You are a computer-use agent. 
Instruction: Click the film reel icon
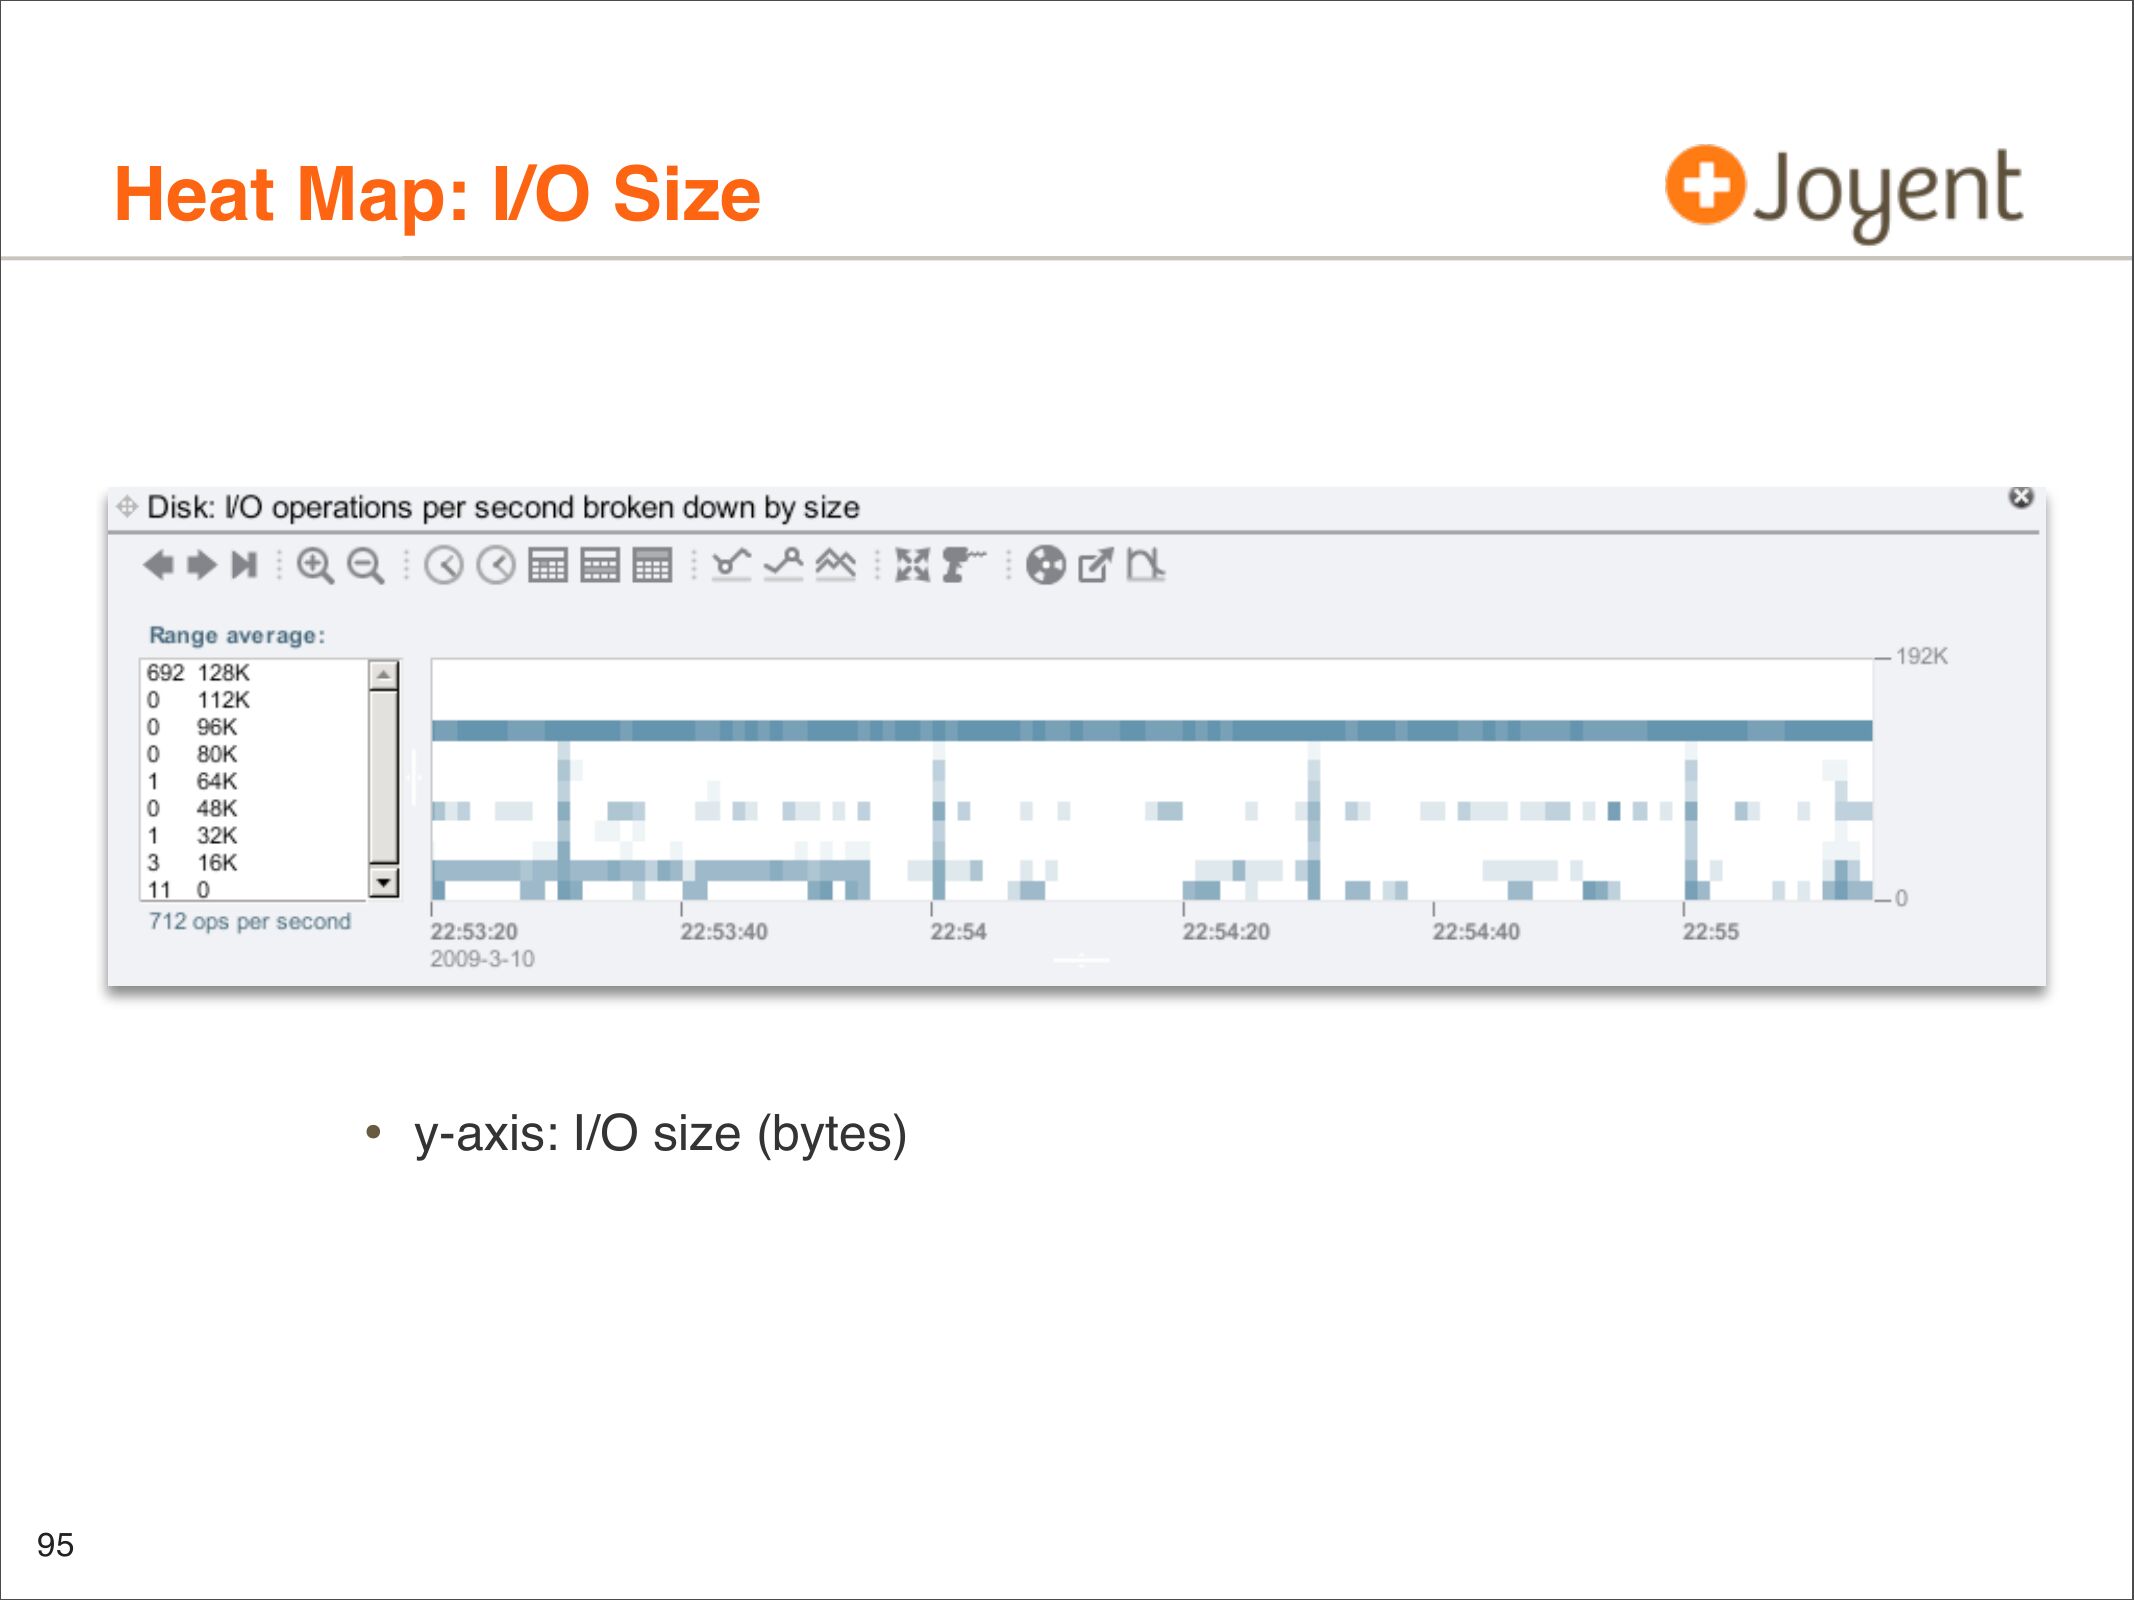click(x=1046, y=566)
